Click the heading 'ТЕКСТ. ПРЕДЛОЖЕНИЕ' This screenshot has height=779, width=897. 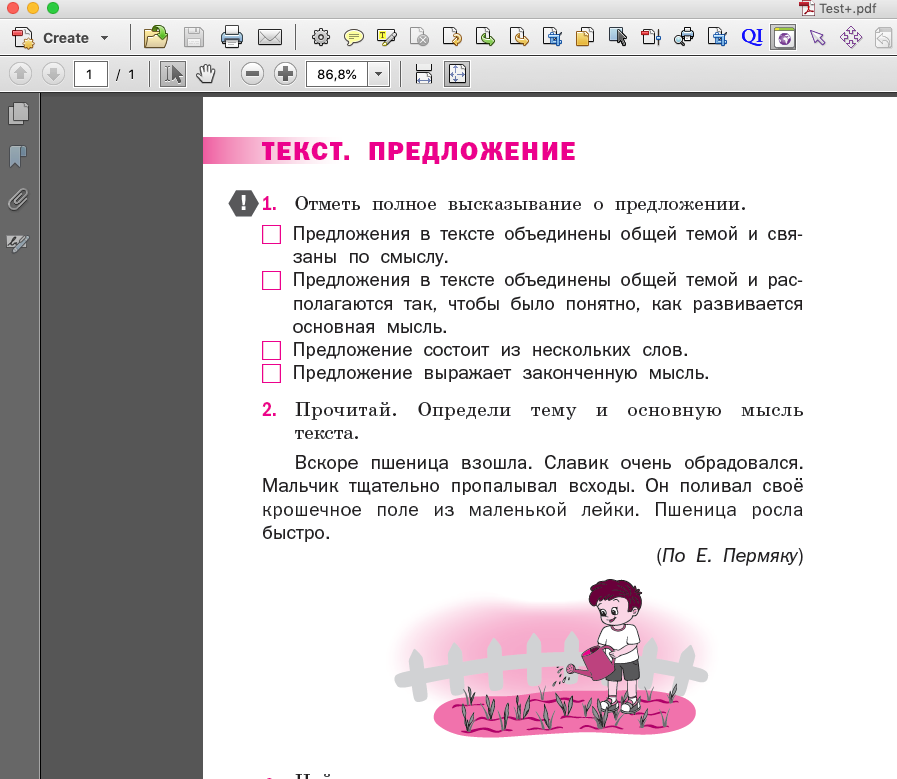pos(419,152)
